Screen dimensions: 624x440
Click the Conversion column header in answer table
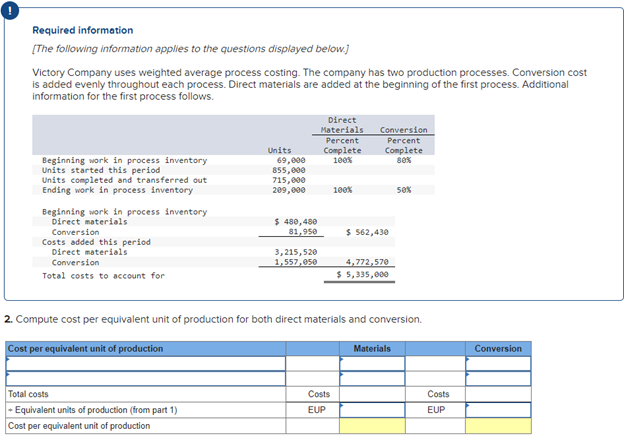[x=498, y=348]
